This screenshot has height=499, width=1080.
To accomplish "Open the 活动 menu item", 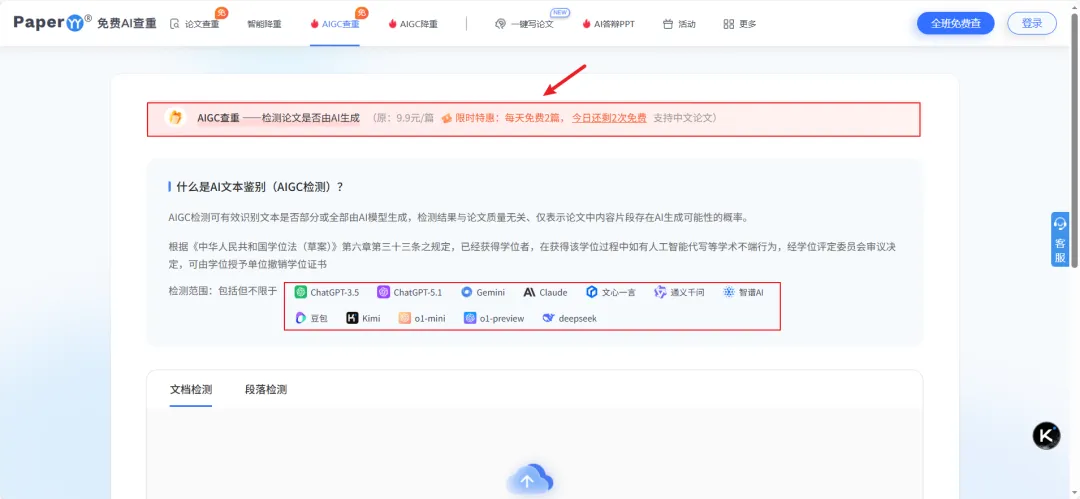I will click(679, 23).
